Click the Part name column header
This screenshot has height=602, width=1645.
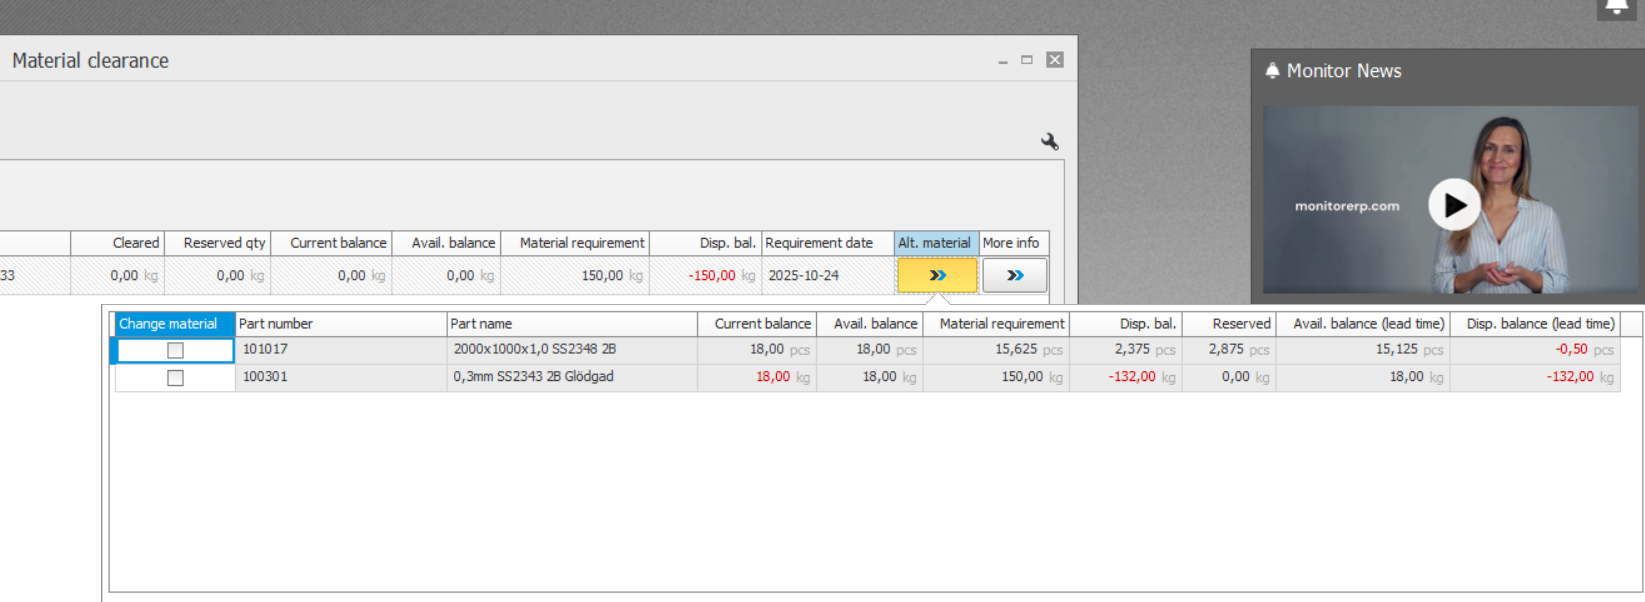571,324
